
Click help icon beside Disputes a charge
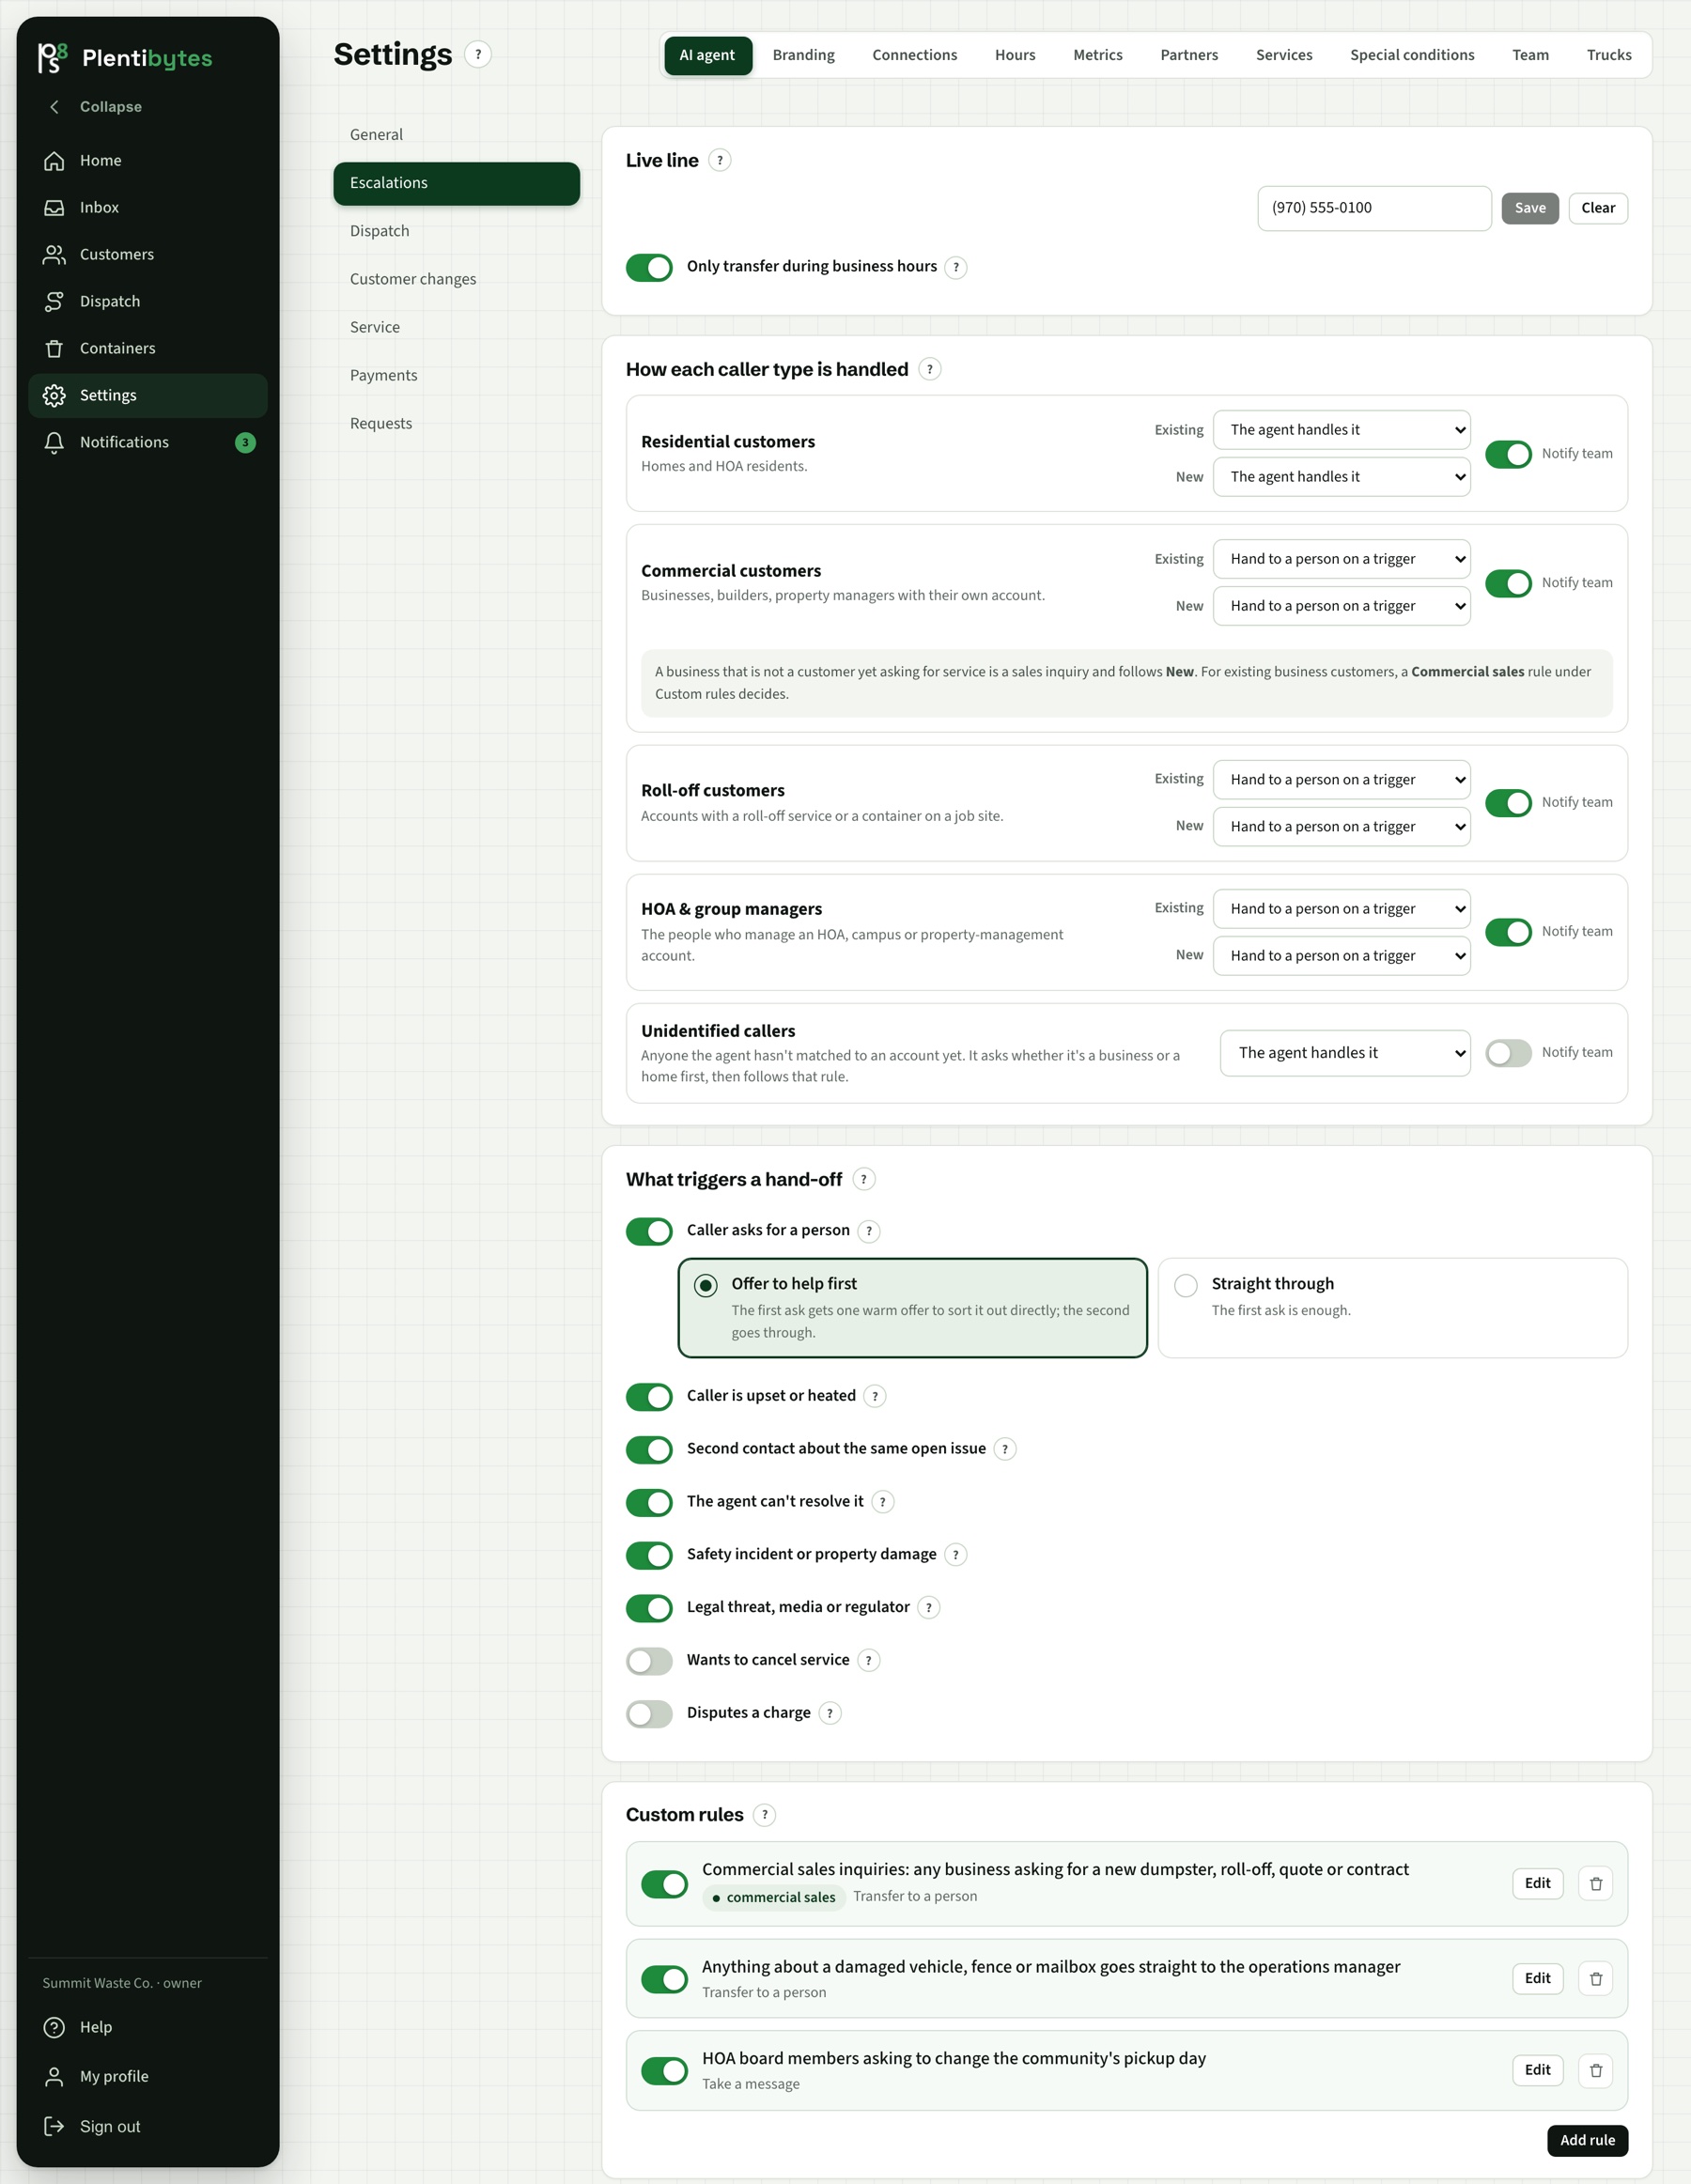830,1714
